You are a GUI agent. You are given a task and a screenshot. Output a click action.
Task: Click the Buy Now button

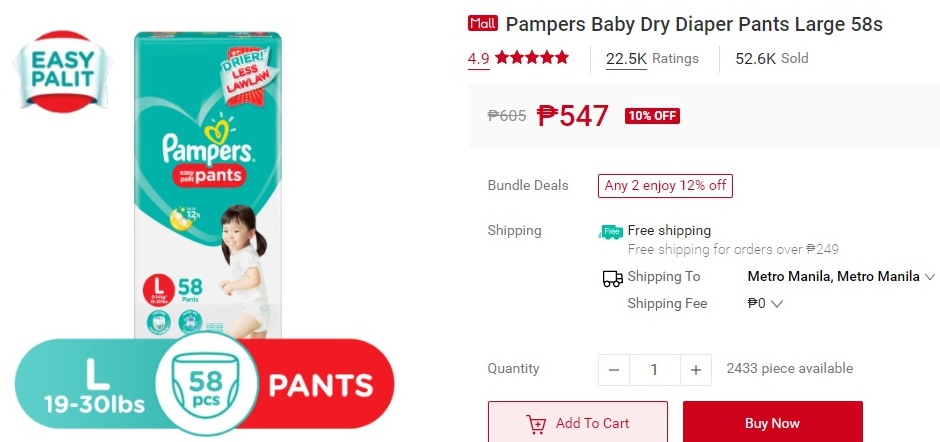click(x=773, y=422)
